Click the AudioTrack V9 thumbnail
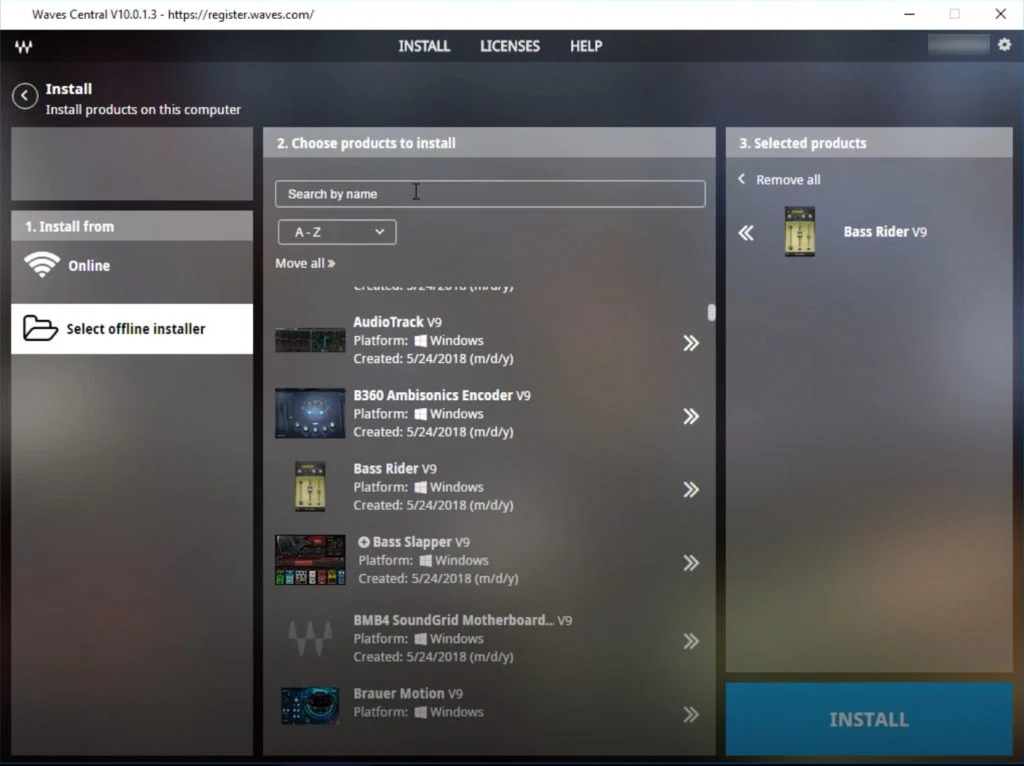This screenshot has width=1024, height=766. point(310,340)
